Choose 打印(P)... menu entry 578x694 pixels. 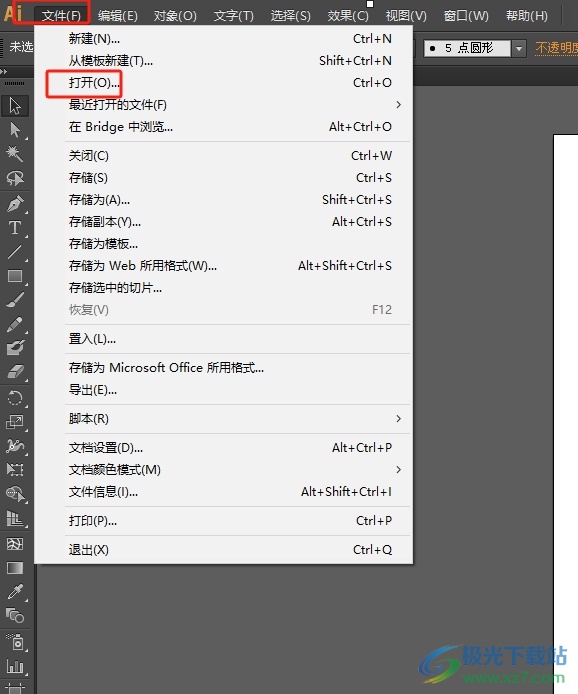coord(223,521)
